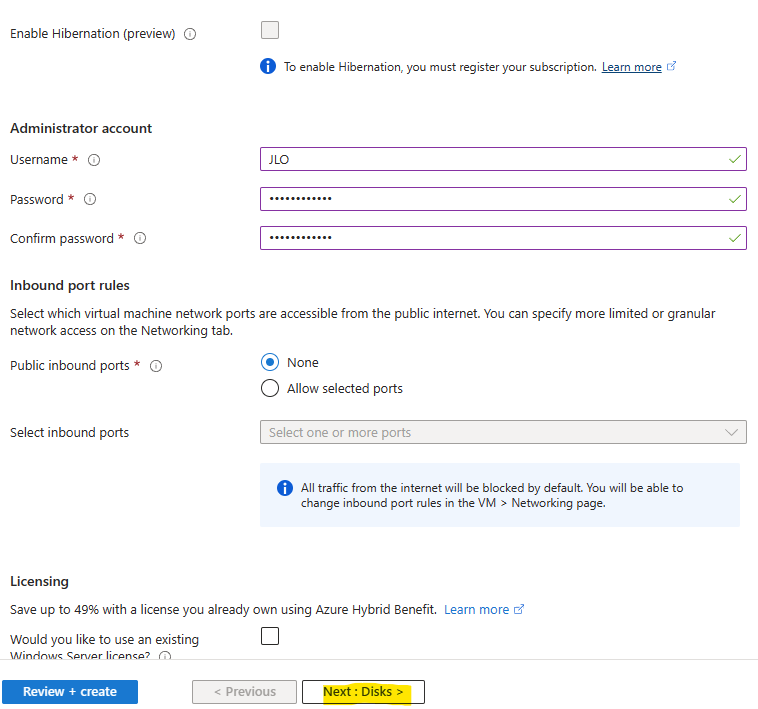Open the Azure Hybrid Benefit Learn more link

coord(476,609)
